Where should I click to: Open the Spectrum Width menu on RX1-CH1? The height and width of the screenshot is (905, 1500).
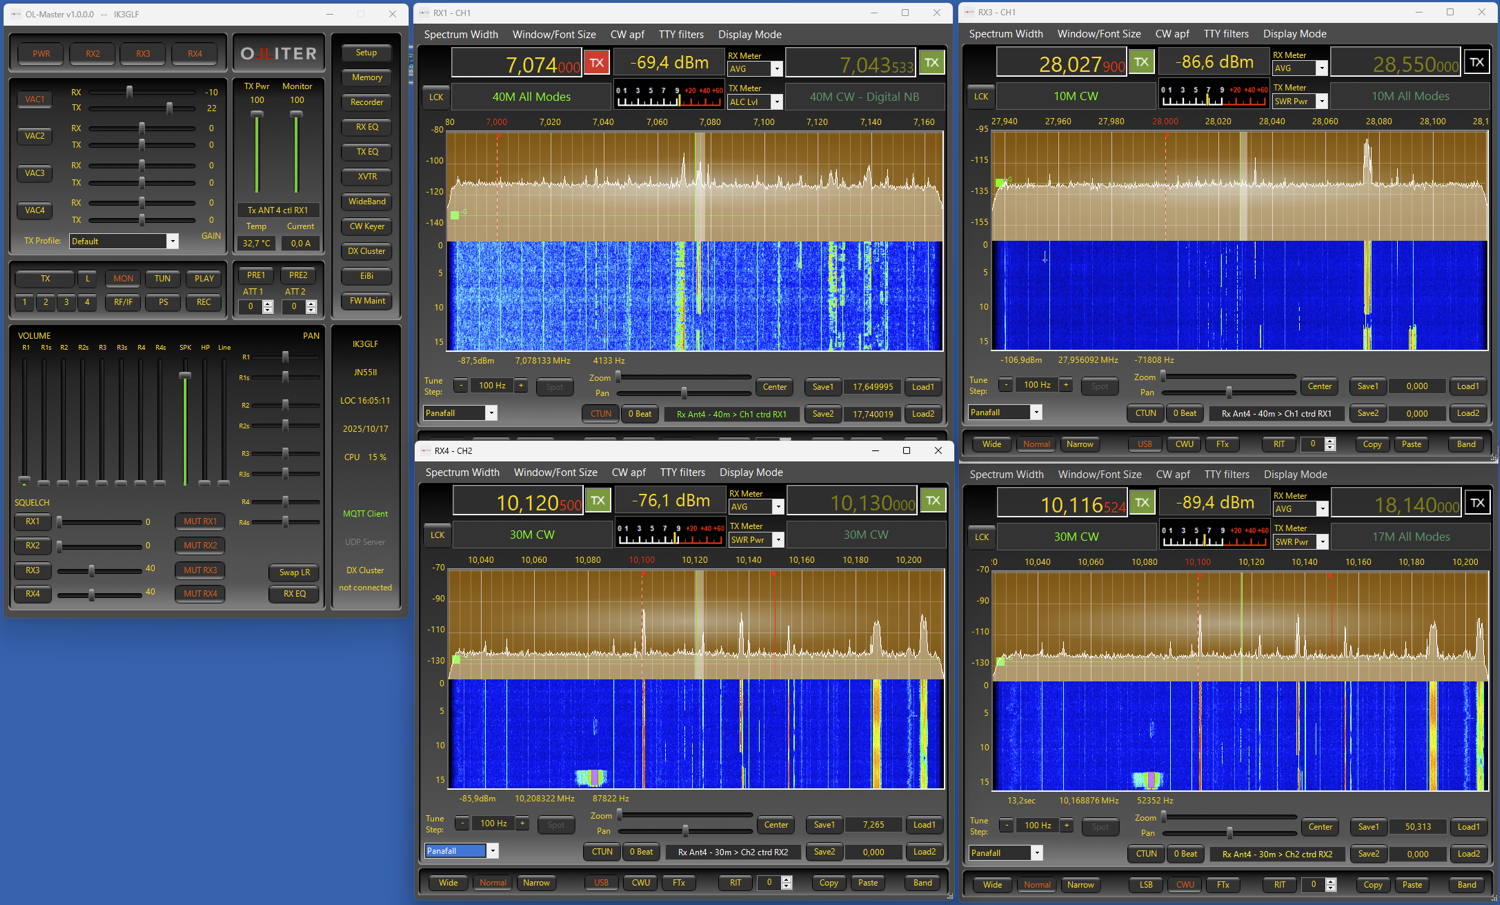tap(461, 34)
